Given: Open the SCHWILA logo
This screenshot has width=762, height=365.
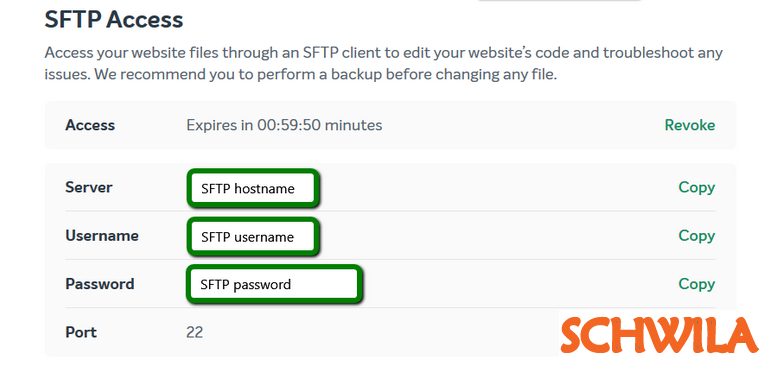Looking at the screenshot, I should [x=660, y=335].
